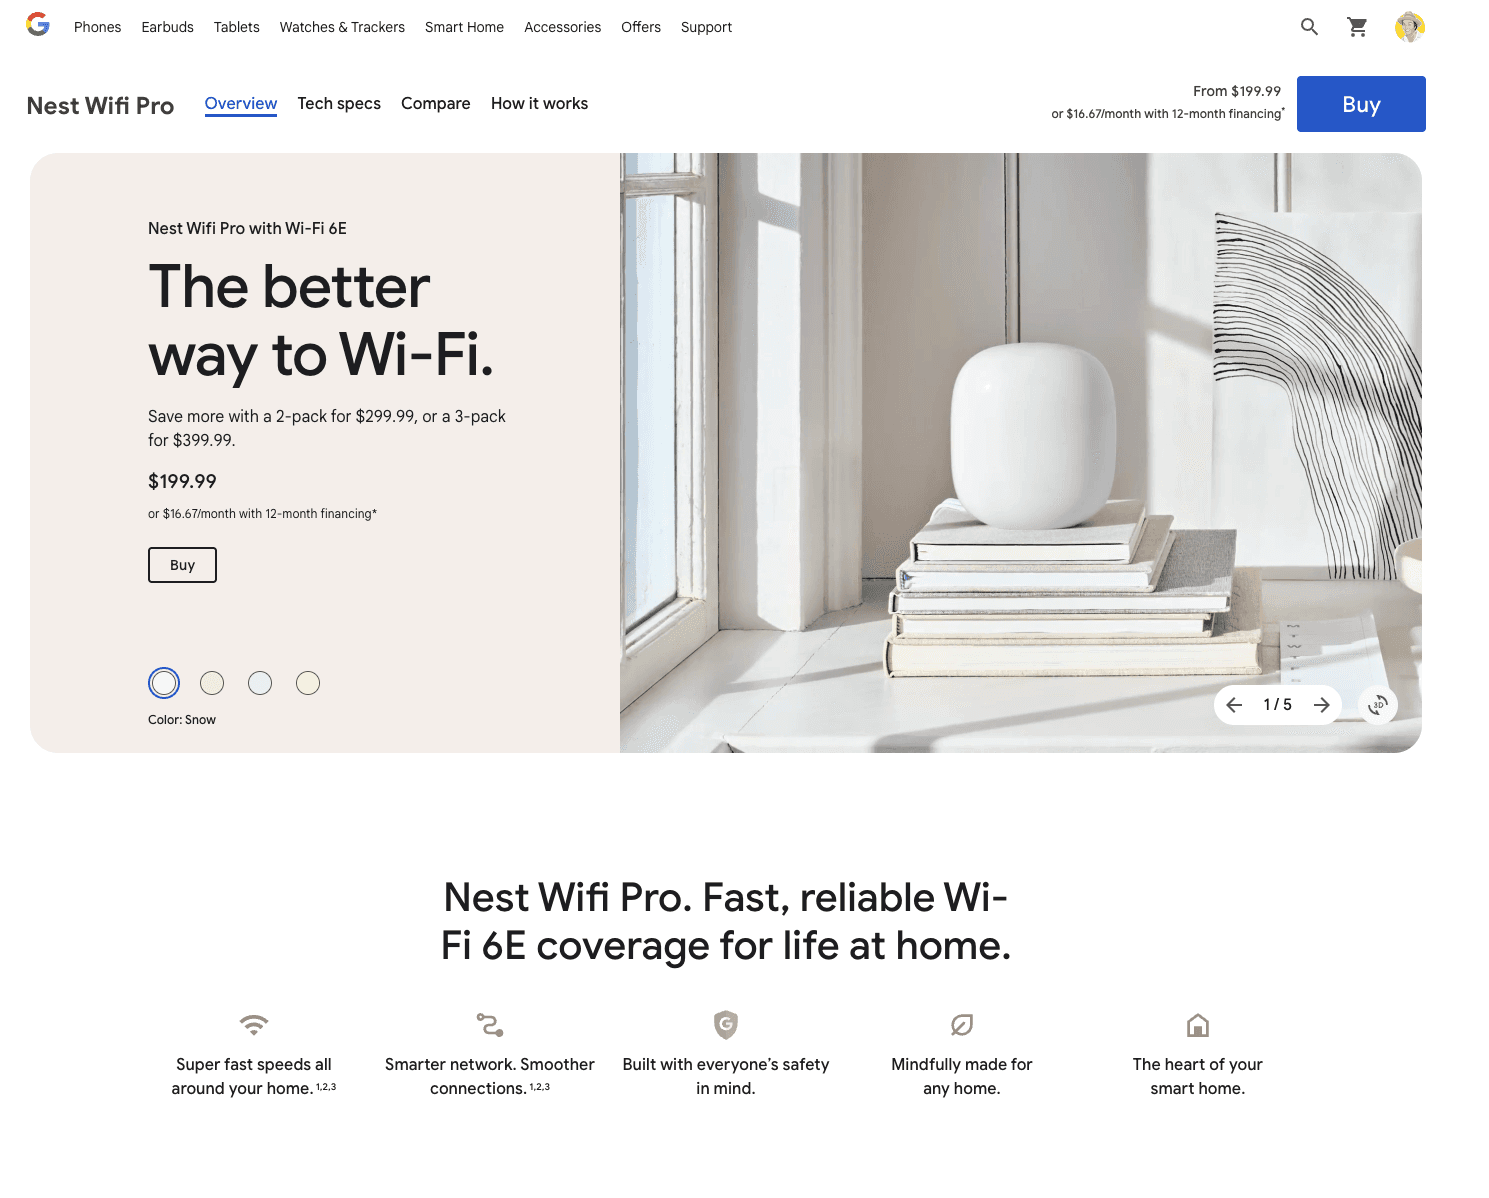Select the Snow color swatch

[x=164, y=683]
